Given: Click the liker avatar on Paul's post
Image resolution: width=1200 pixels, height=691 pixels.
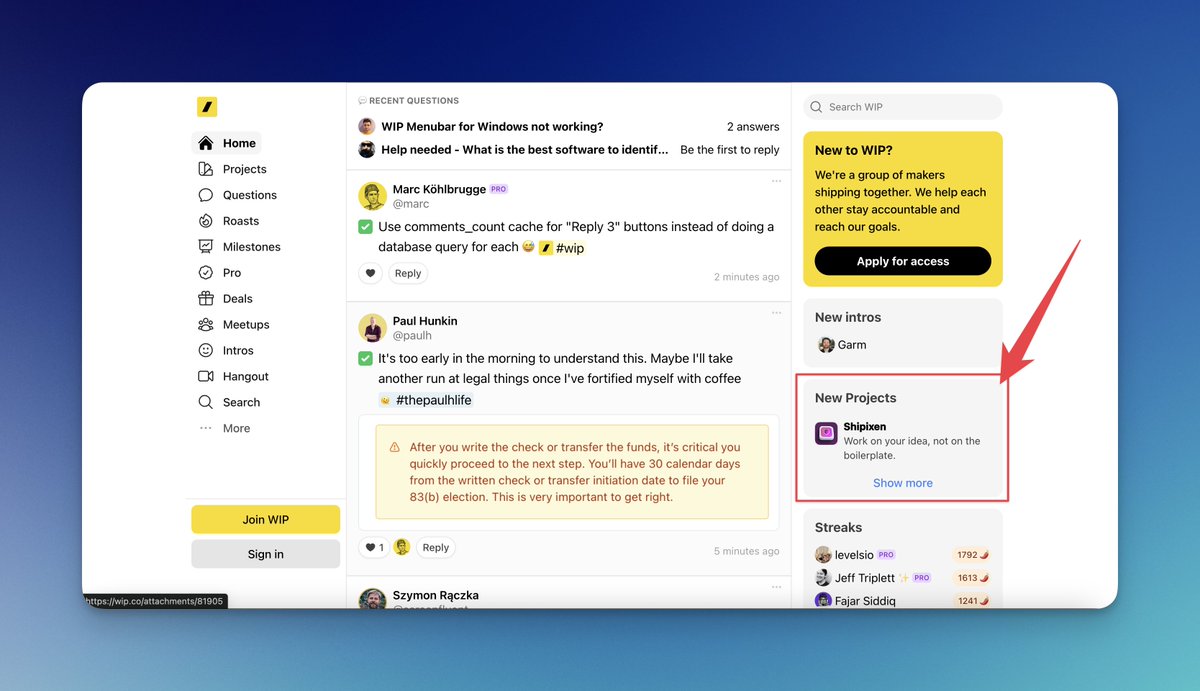Looking at the screenshot, I should coord(402,547).
